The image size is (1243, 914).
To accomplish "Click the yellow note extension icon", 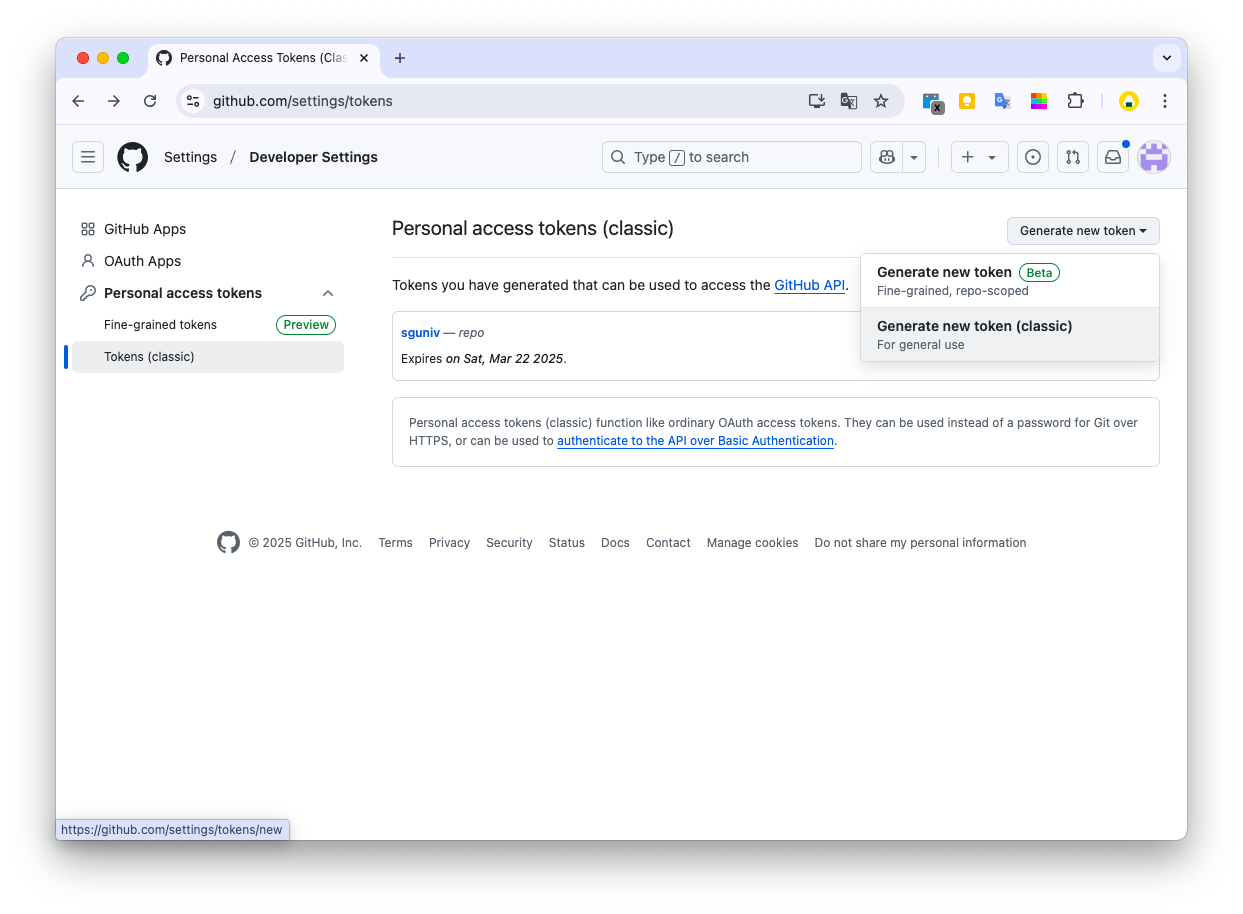I will [x=967, y=101].
